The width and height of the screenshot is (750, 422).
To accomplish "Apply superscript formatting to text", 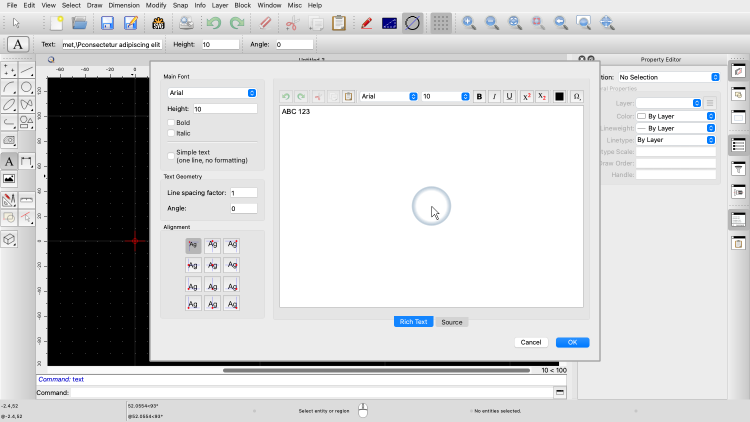I will point(527,97).
